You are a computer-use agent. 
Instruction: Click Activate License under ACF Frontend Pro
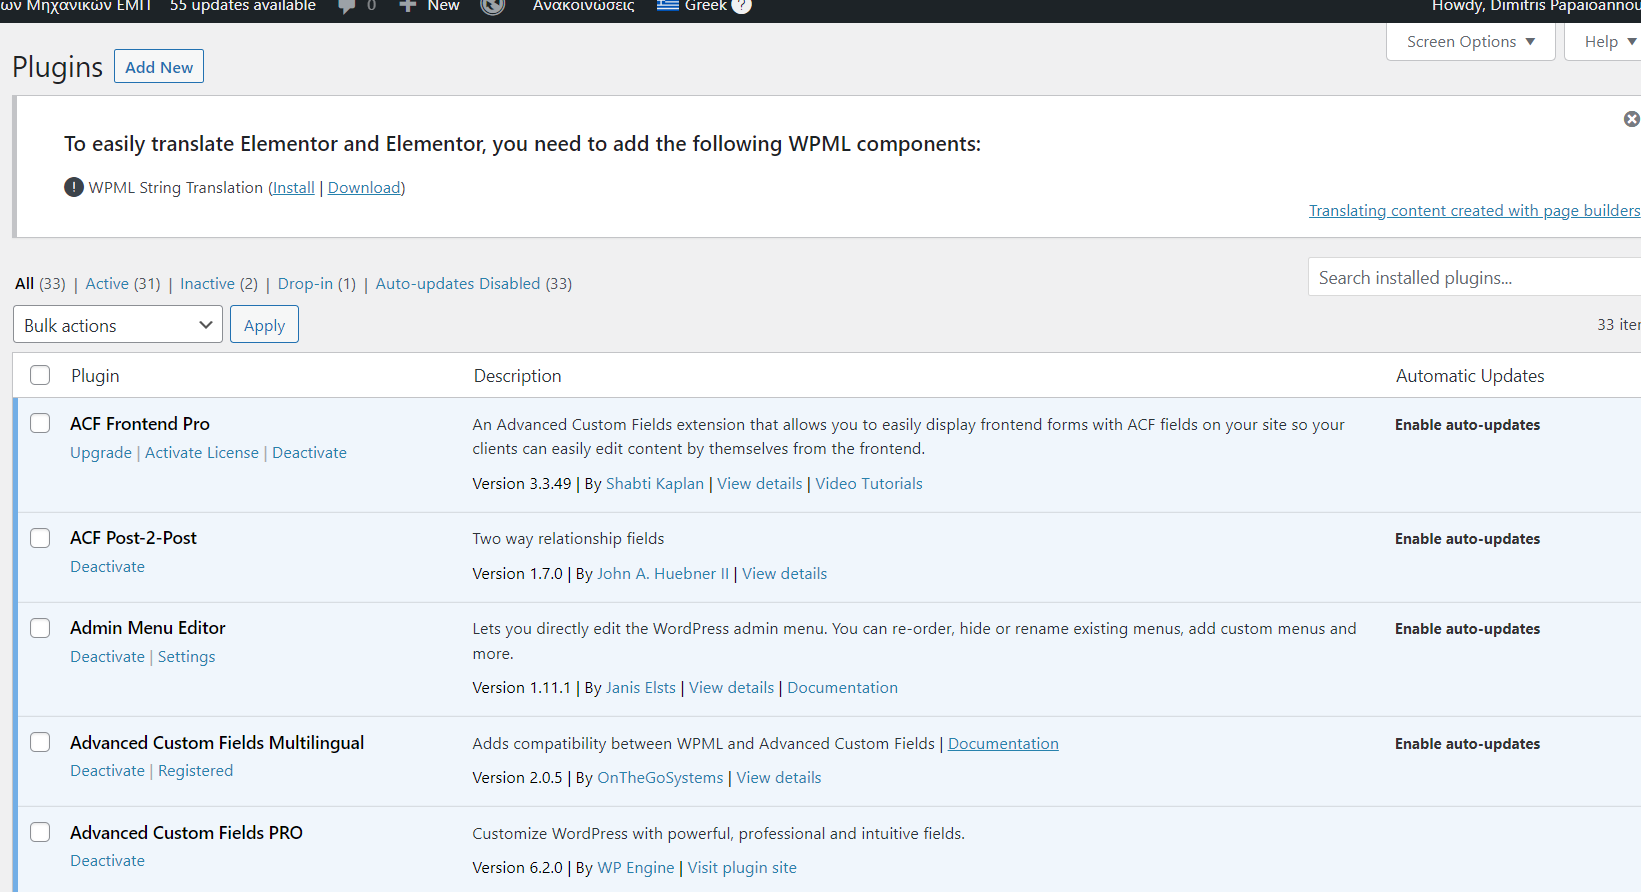click(x=202, y=453)
